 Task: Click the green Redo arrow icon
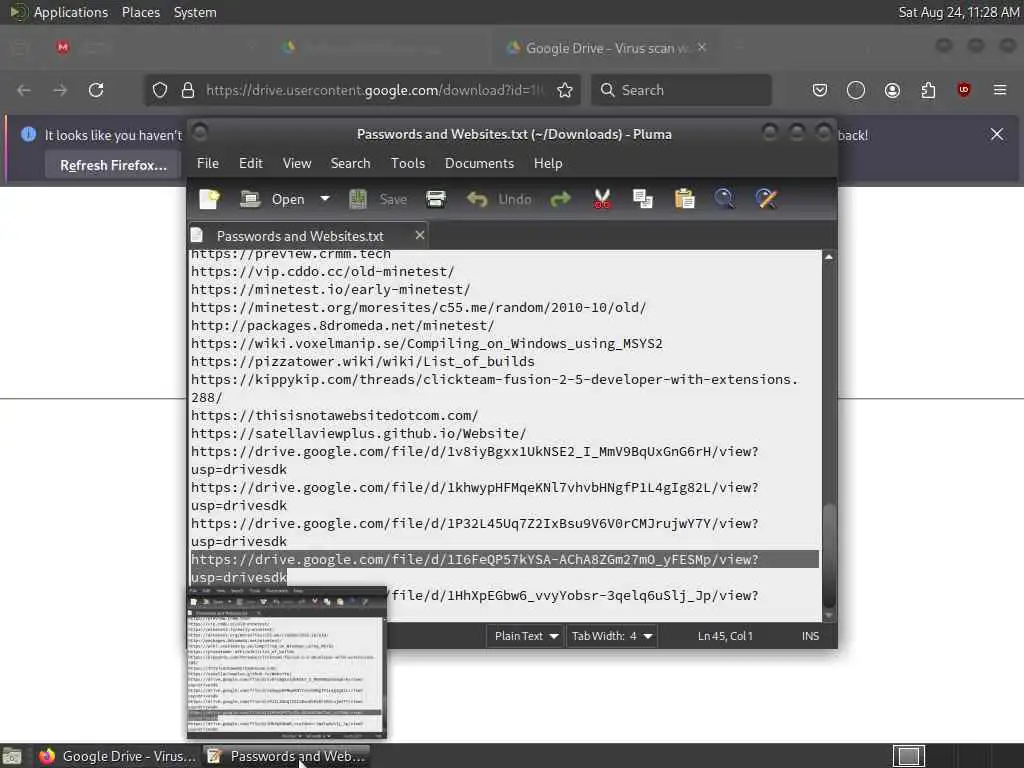pos(560,199)
